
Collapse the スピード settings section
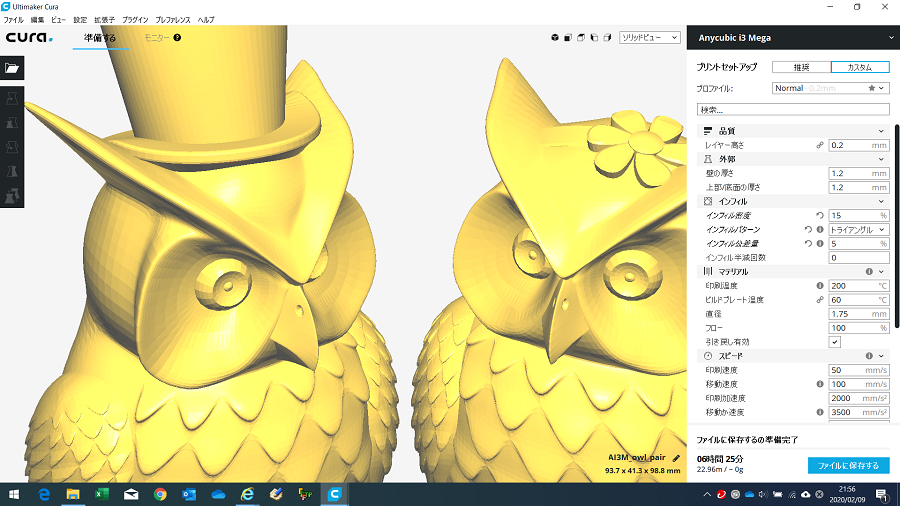(881, 356)
